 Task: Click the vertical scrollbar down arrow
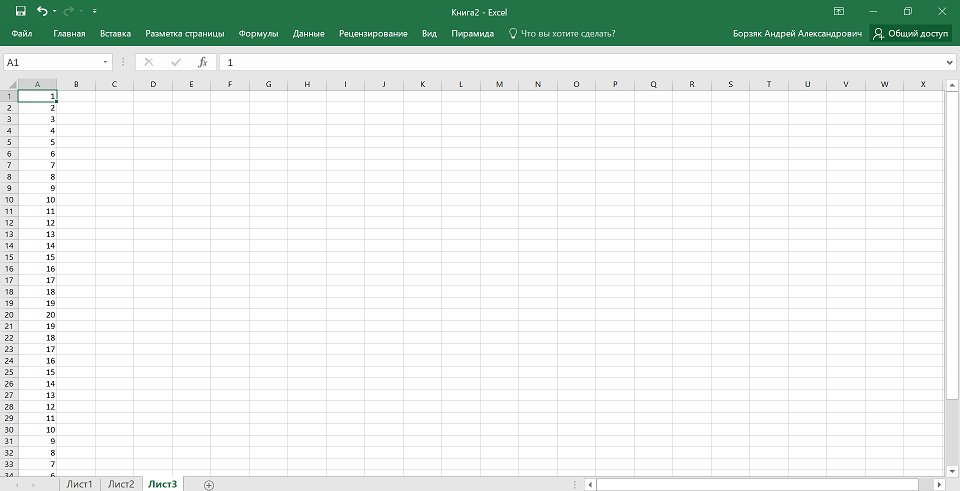(x=952, y=470)
